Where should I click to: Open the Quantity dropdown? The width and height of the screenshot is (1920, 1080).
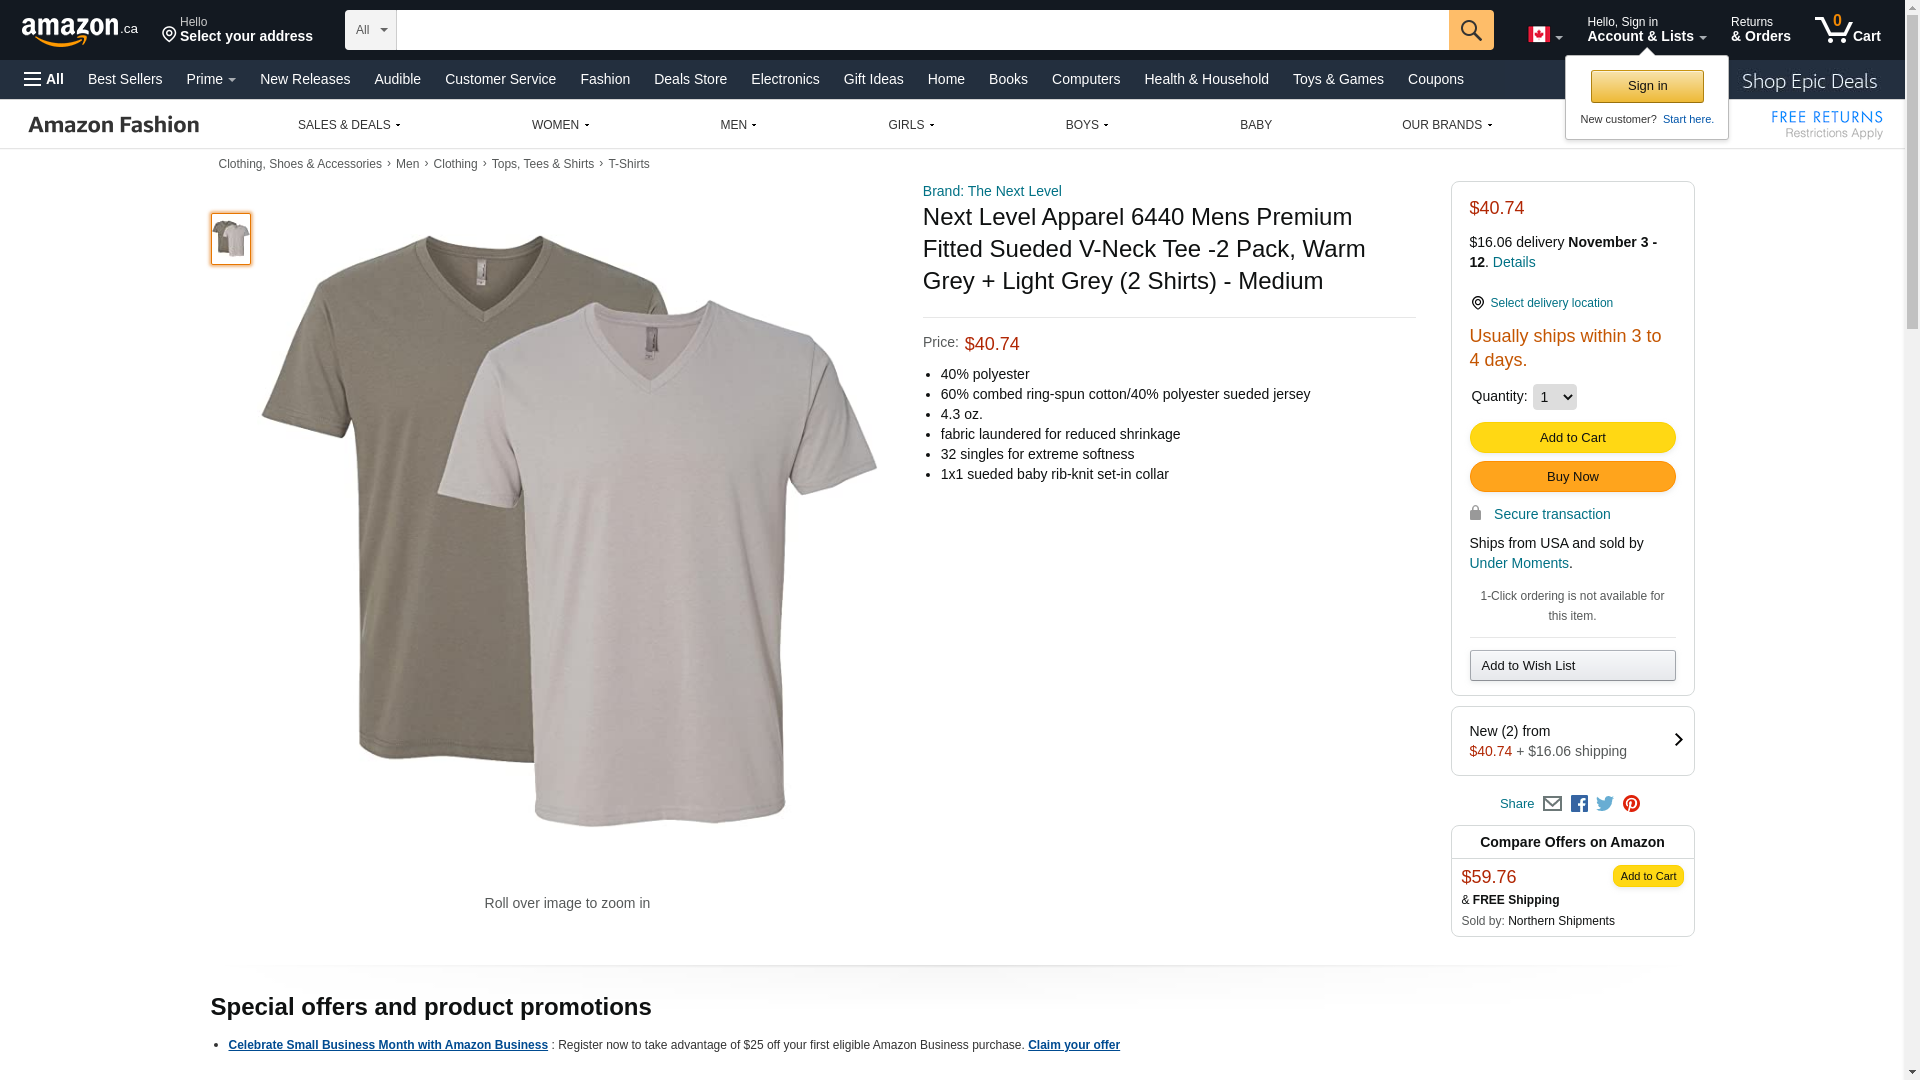point(1554,397)
